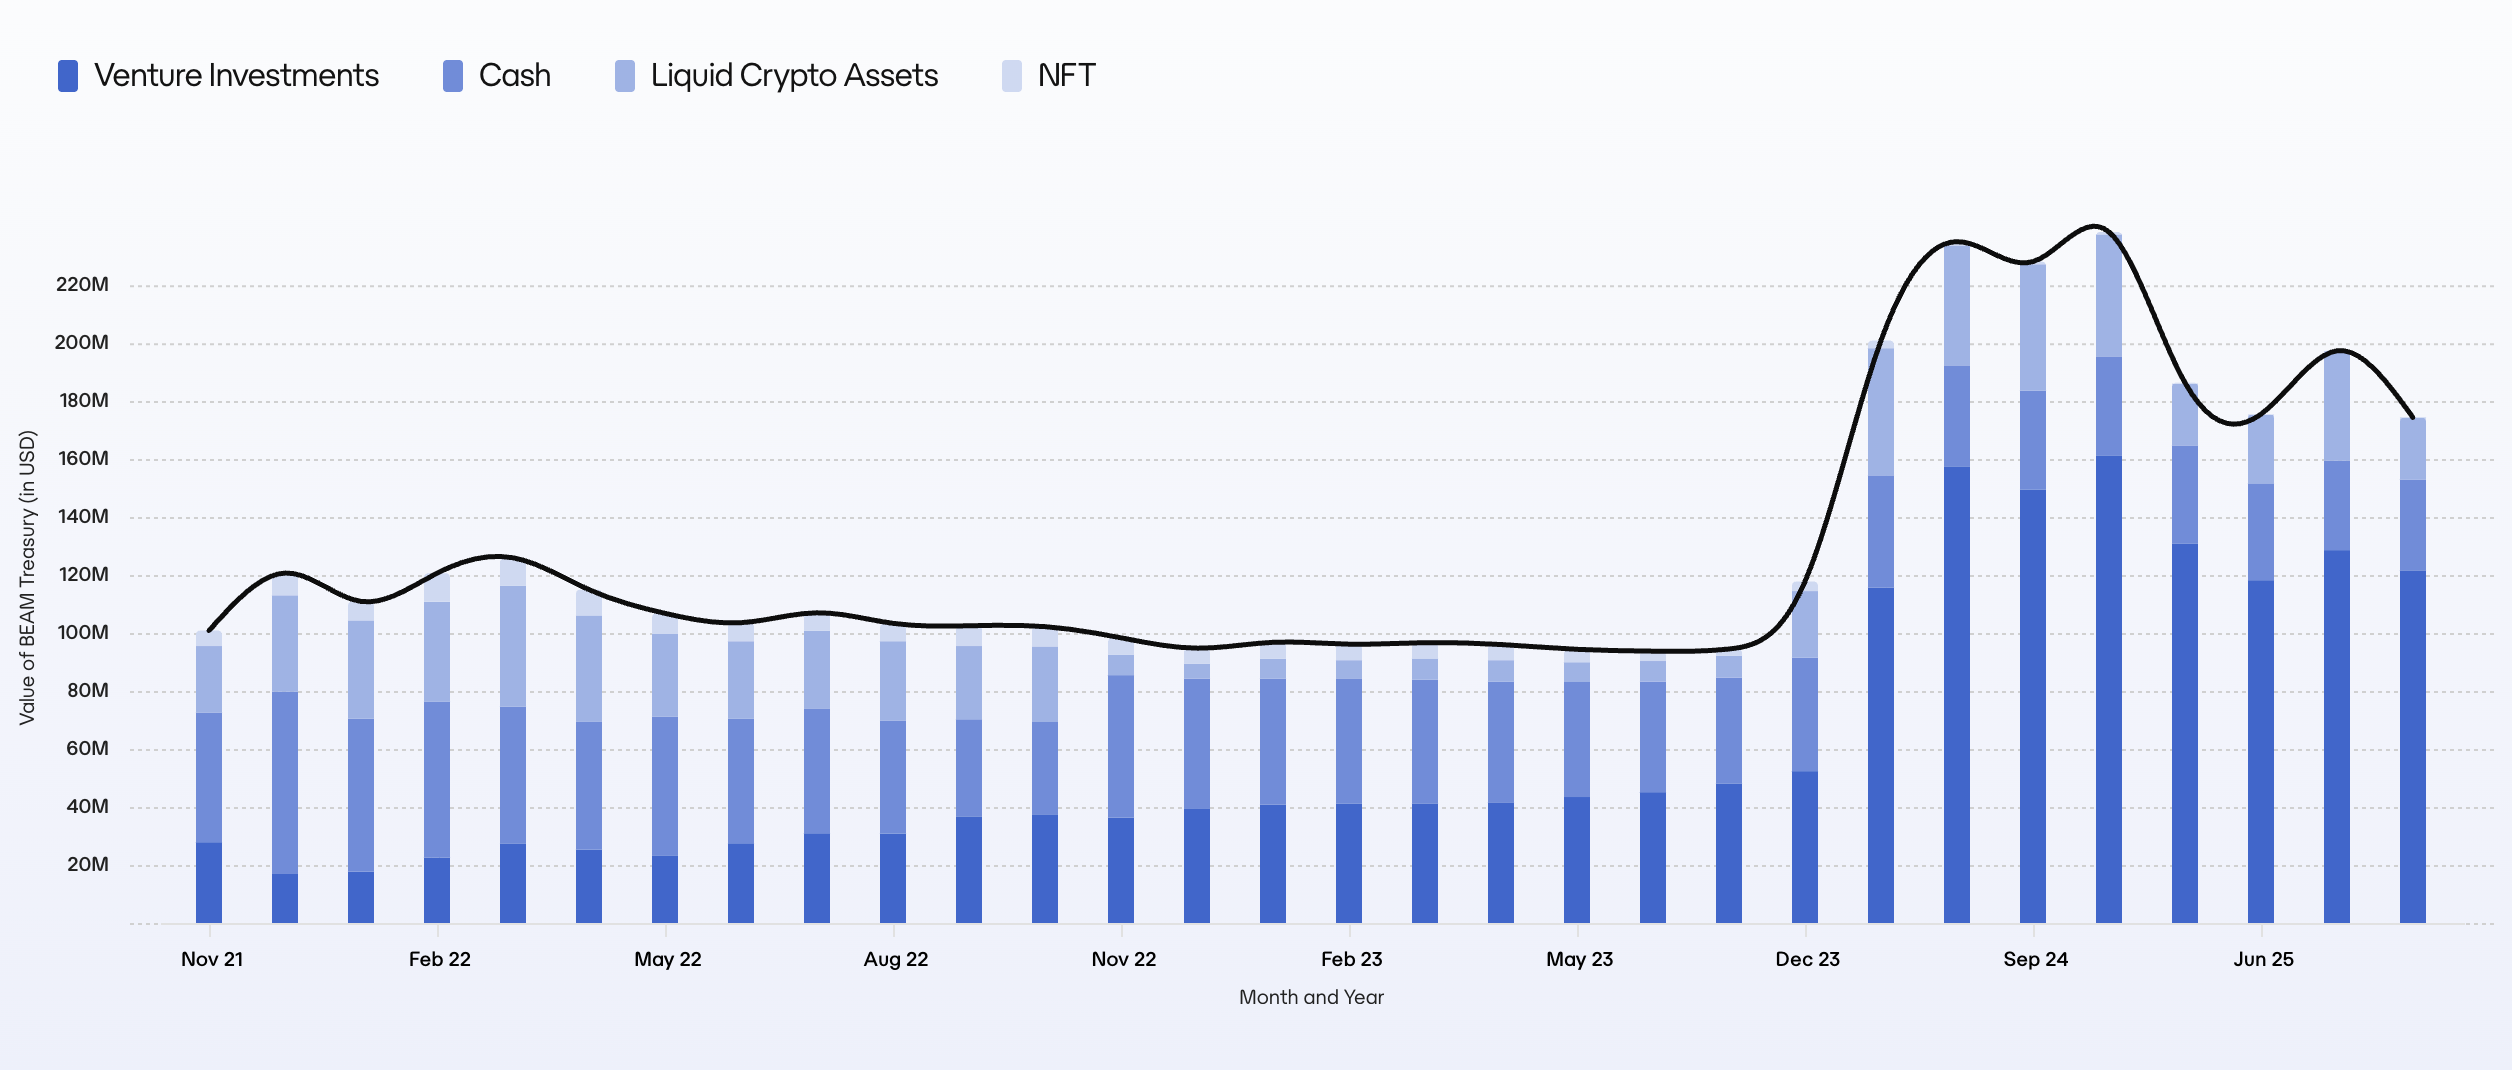
Task: Select the May 23 stacked bar
Action: pyautogui.click(x=1577, y=786)
